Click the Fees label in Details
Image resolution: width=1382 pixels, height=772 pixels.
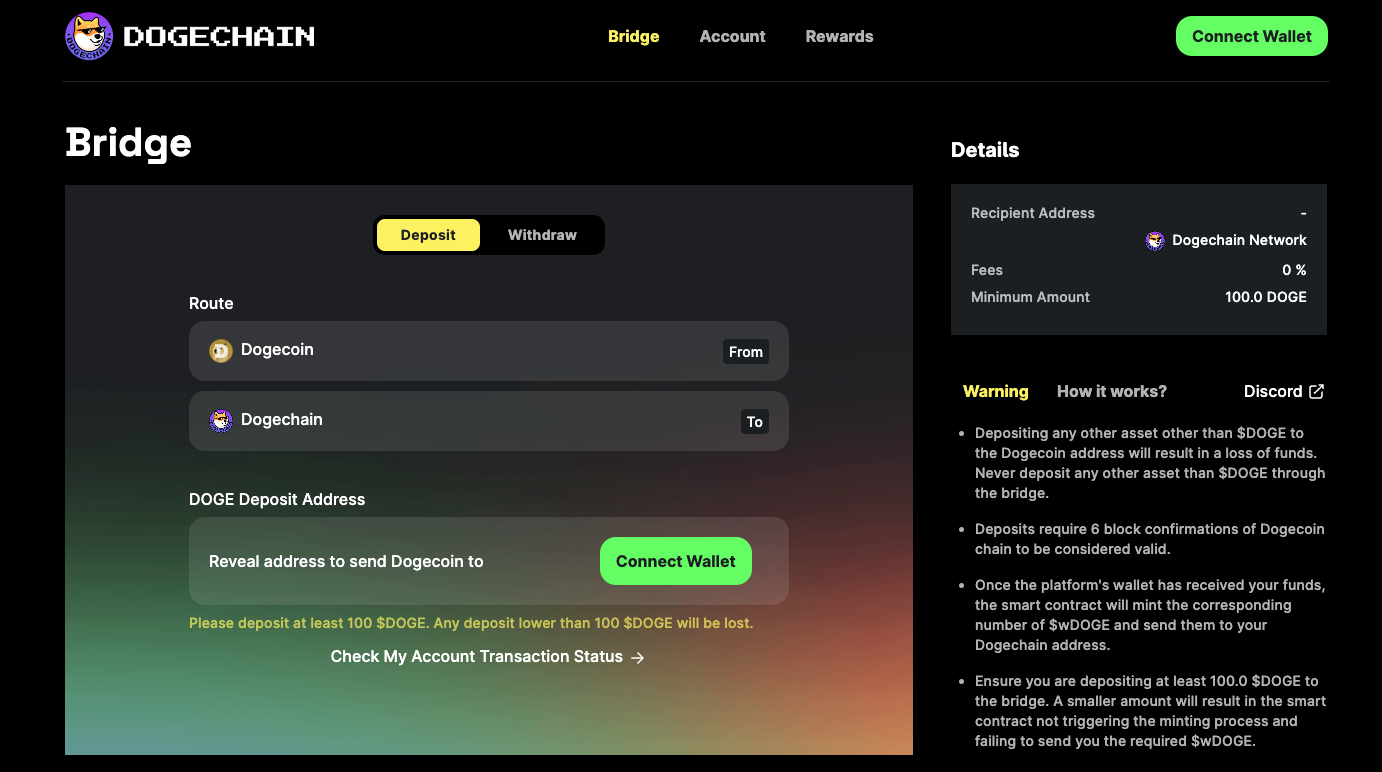pyautogui.click(x=987, y=270)
